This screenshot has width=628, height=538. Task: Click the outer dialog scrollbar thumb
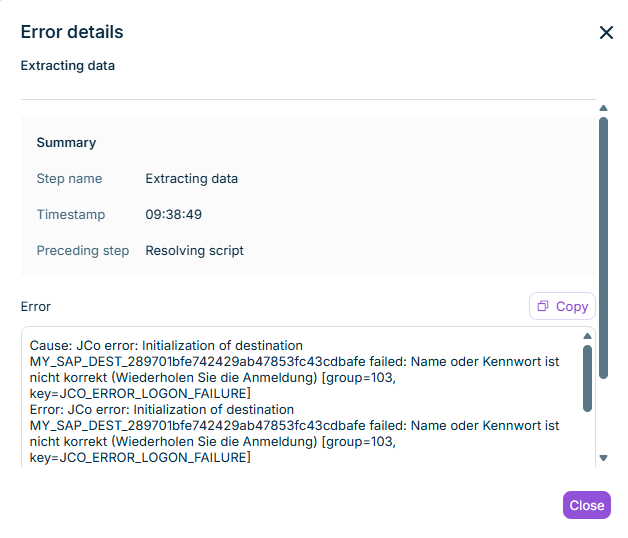(604, 248)
